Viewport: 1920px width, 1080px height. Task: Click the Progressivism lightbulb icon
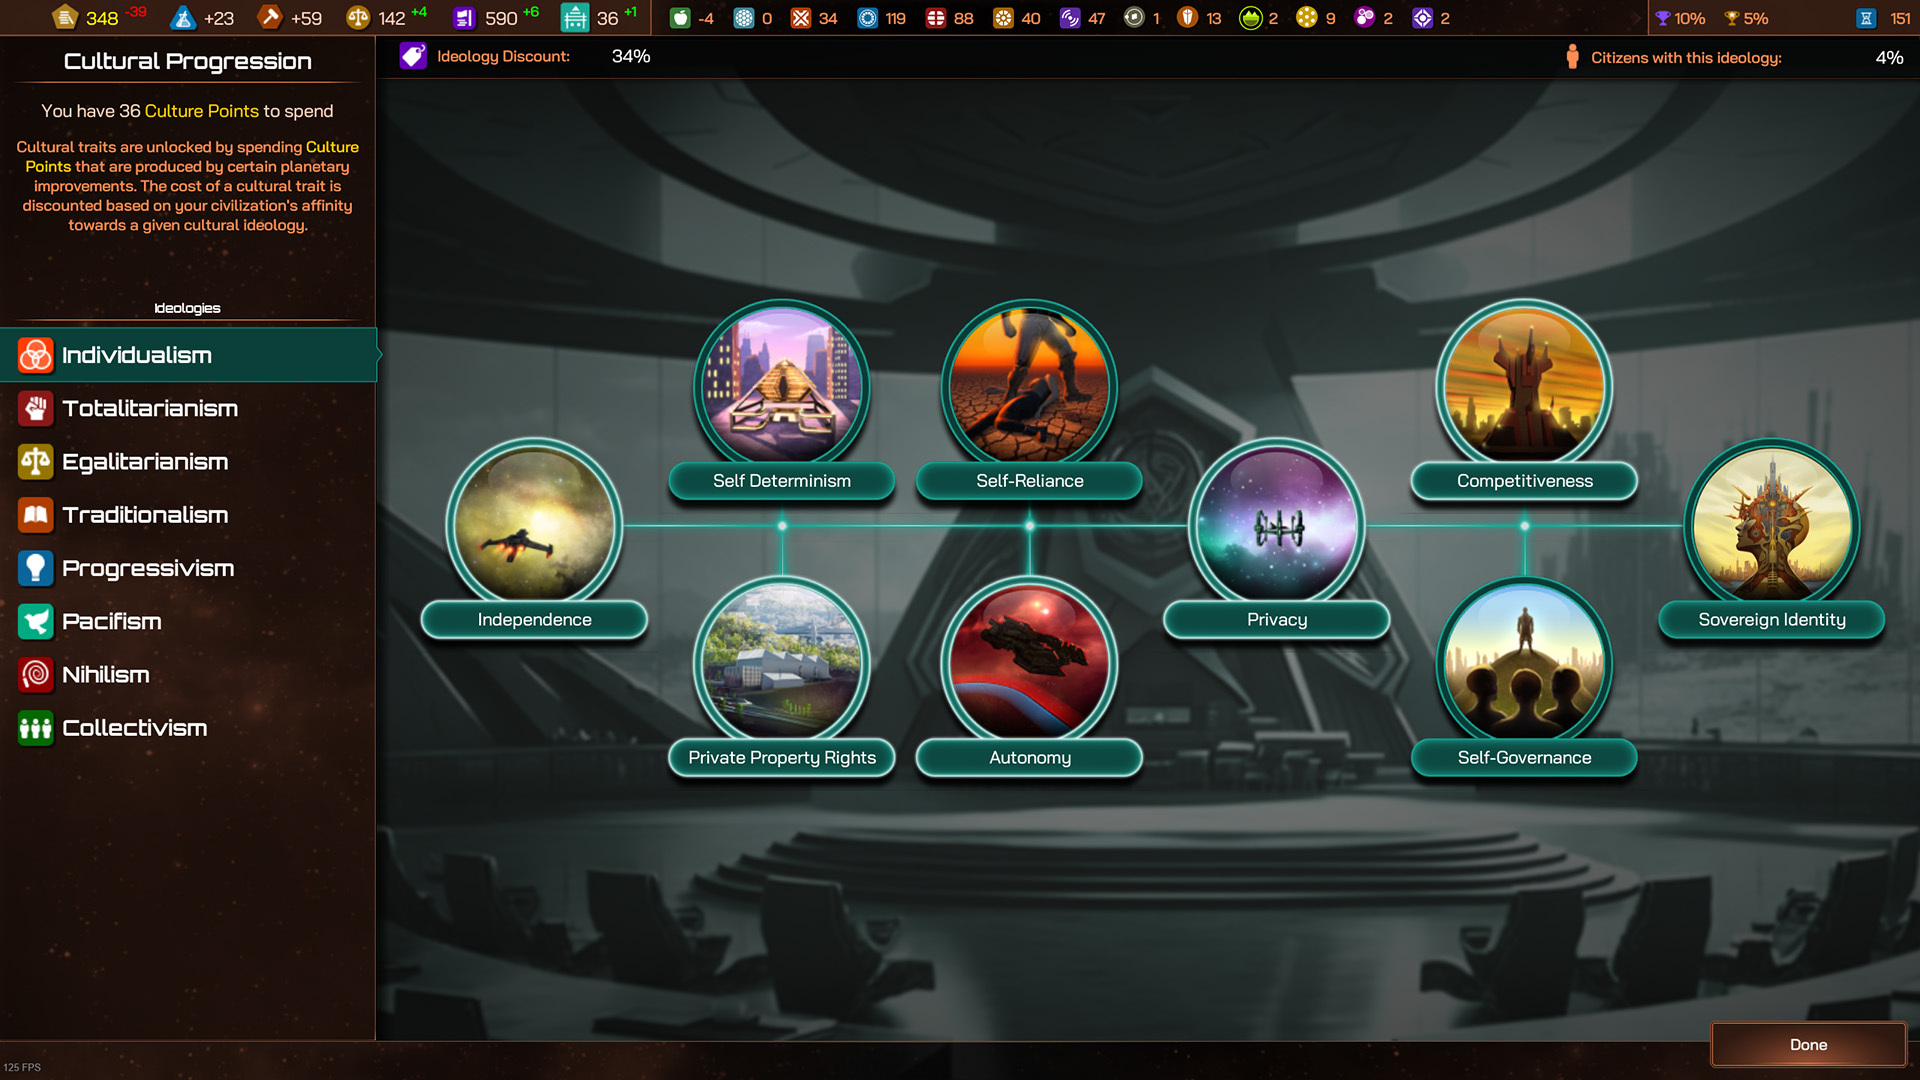(36, 568)
